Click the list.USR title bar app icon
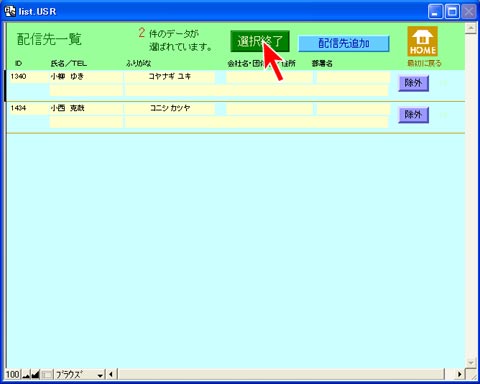The width and height of the screenshot is (480, 384). click(x=10, y=11)
